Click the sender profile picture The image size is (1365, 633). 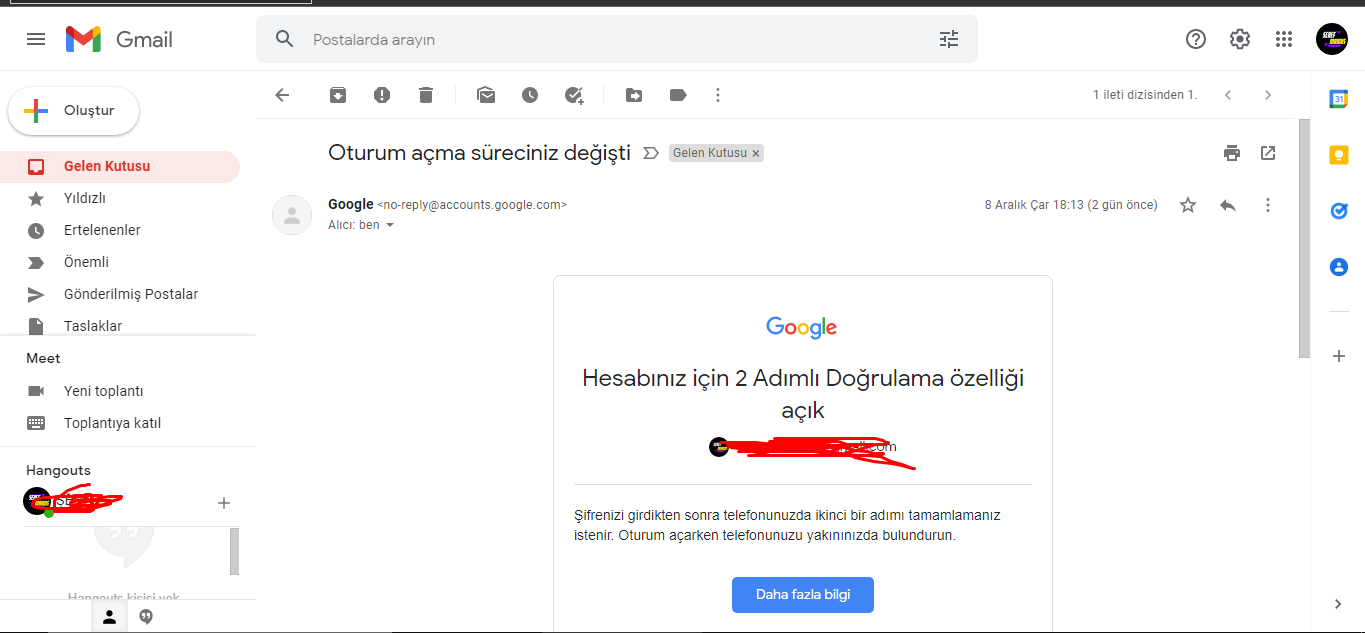[x=292, y=215]
